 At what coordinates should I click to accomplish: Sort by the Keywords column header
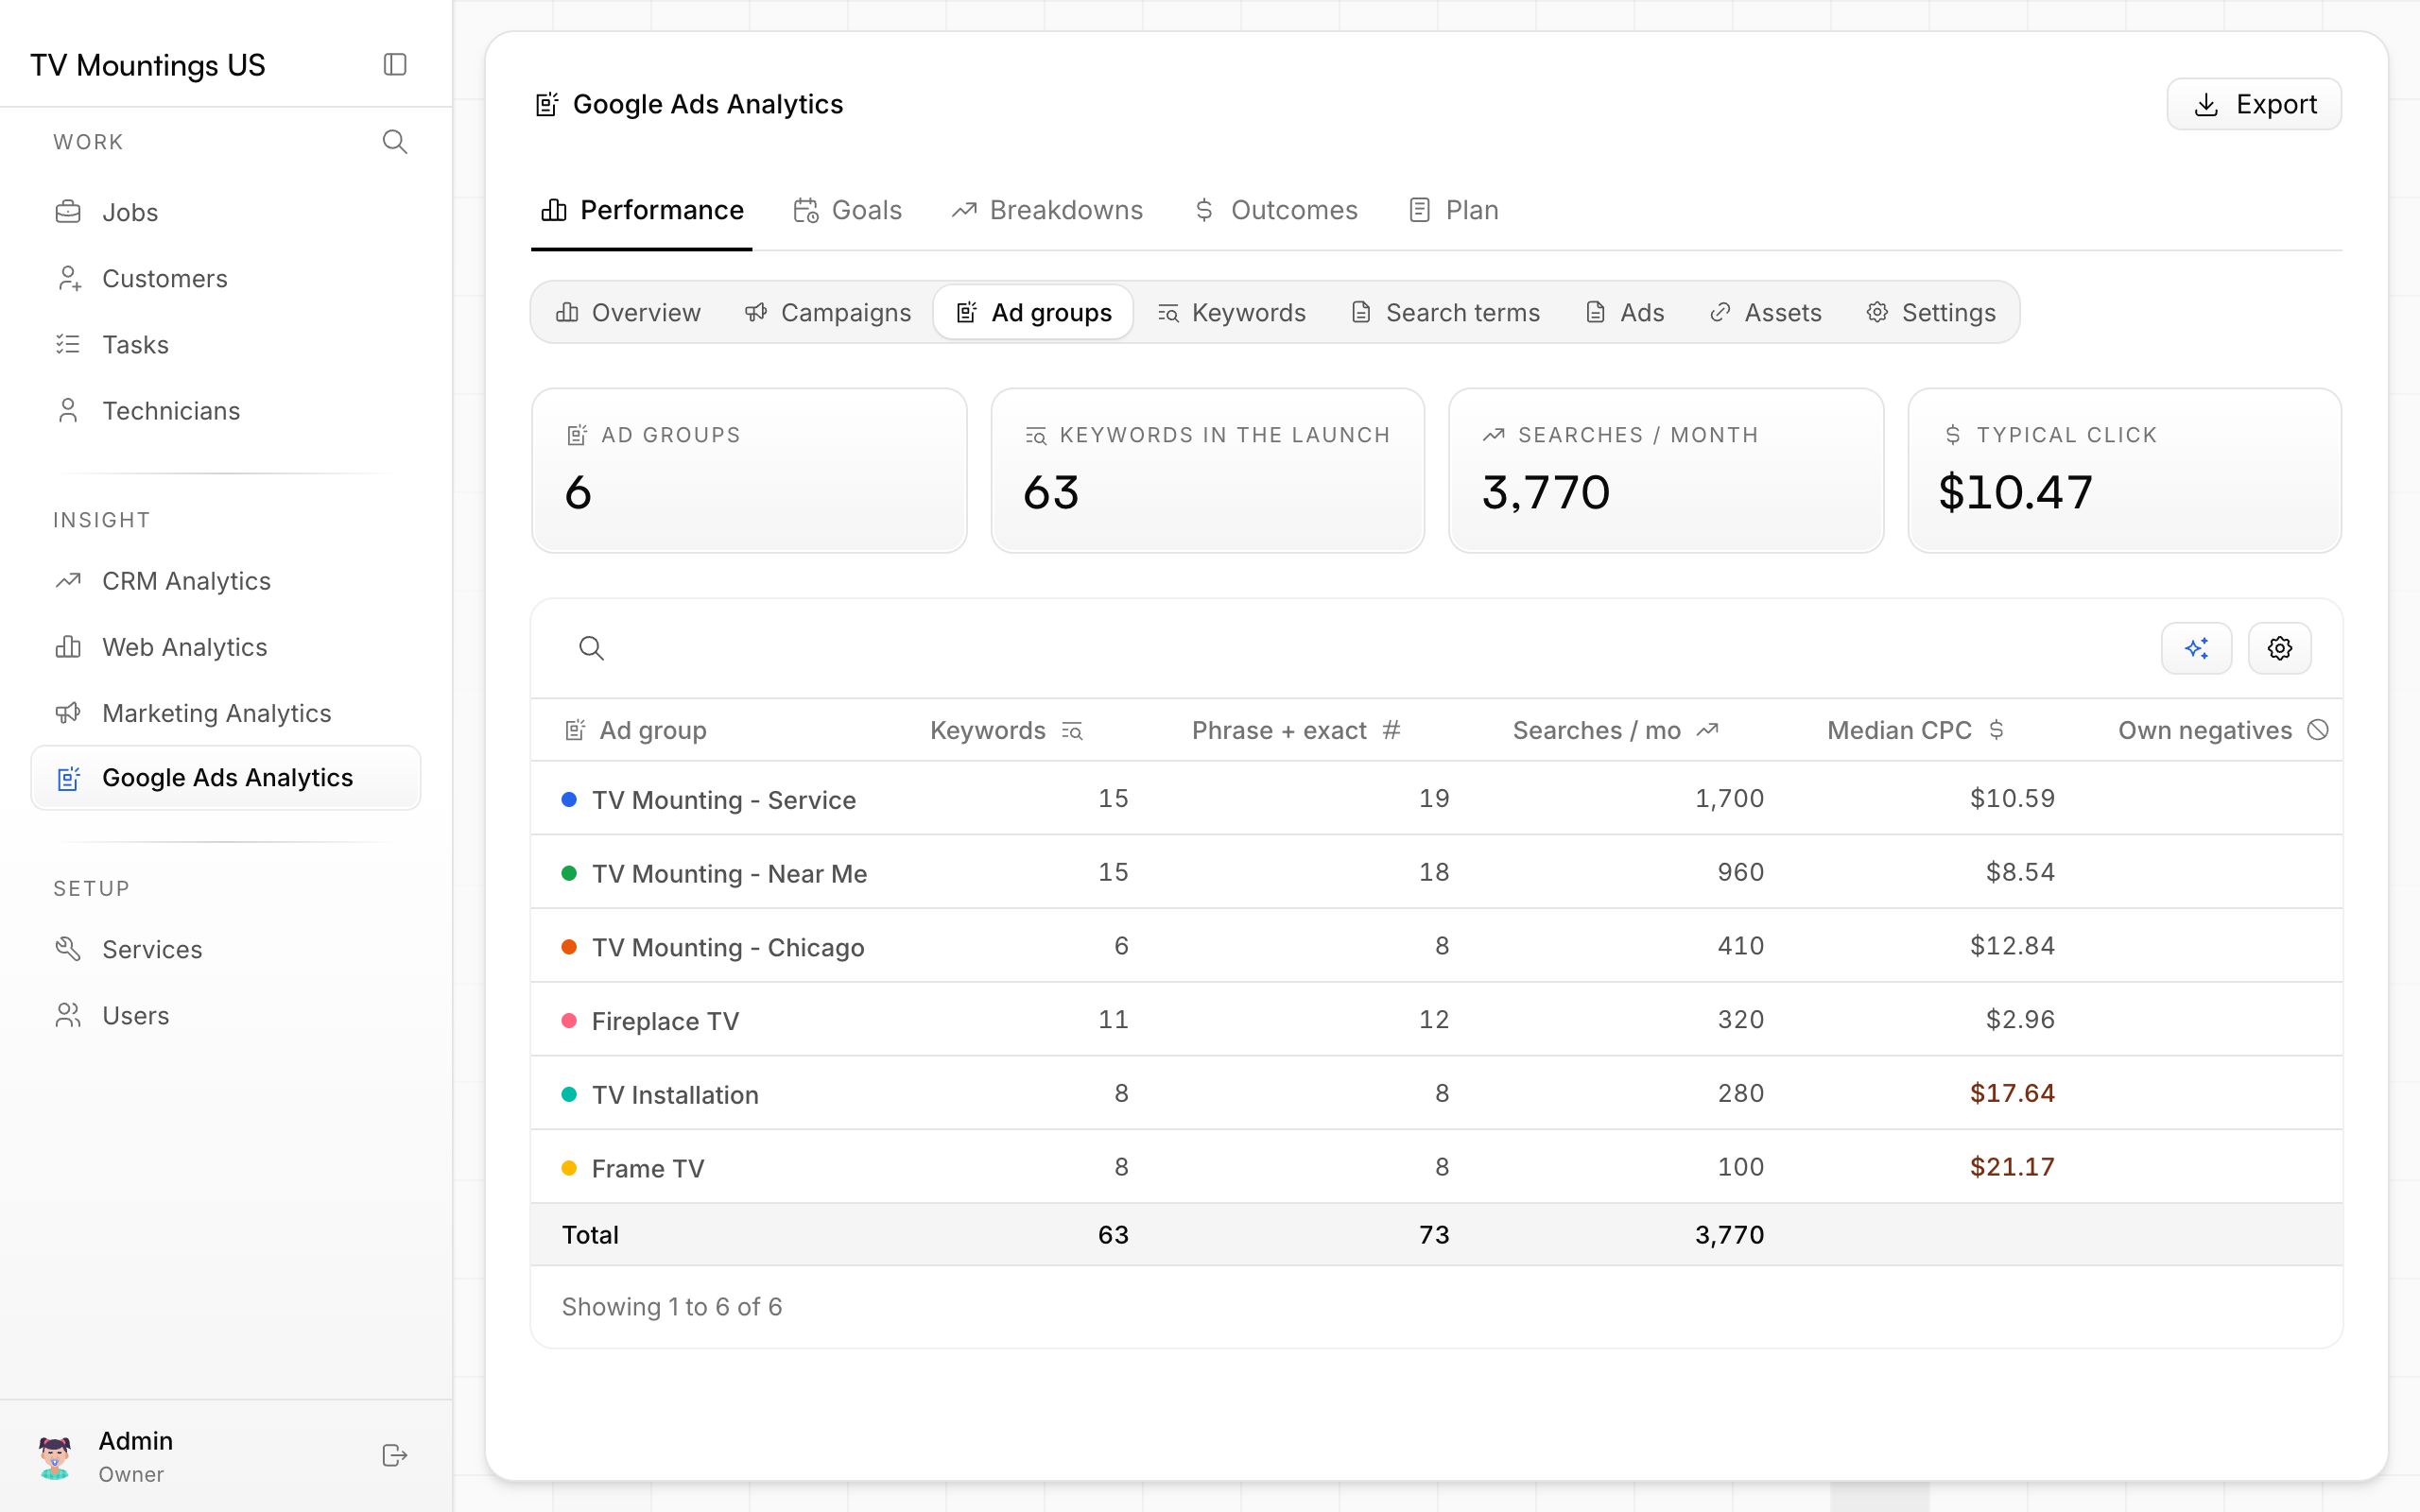pos(1006,731)
